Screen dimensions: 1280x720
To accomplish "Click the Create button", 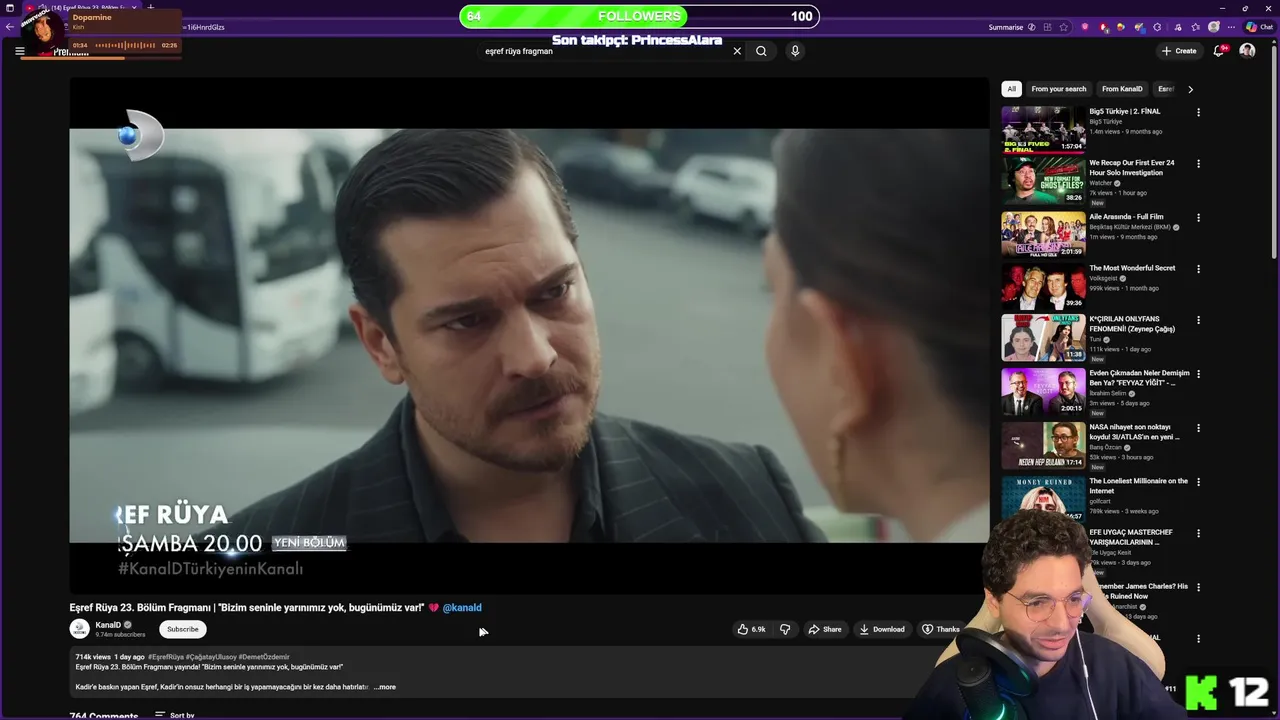I will (1179, 51).
